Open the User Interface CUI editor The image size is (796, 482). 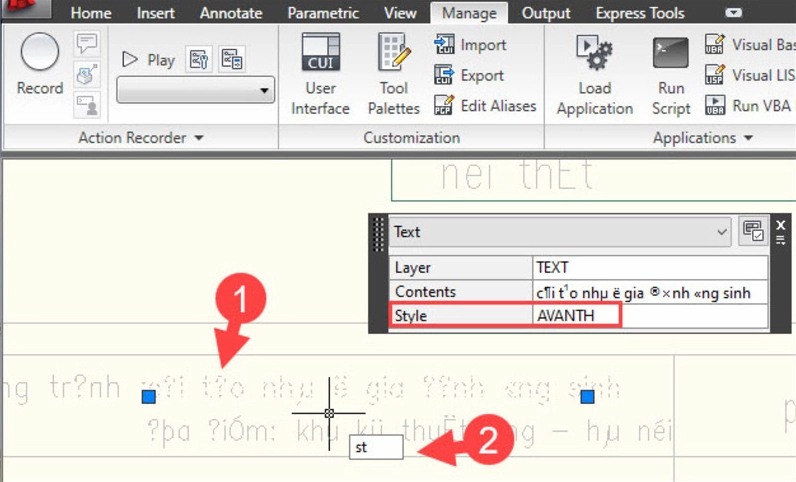[x=320, y=74]
